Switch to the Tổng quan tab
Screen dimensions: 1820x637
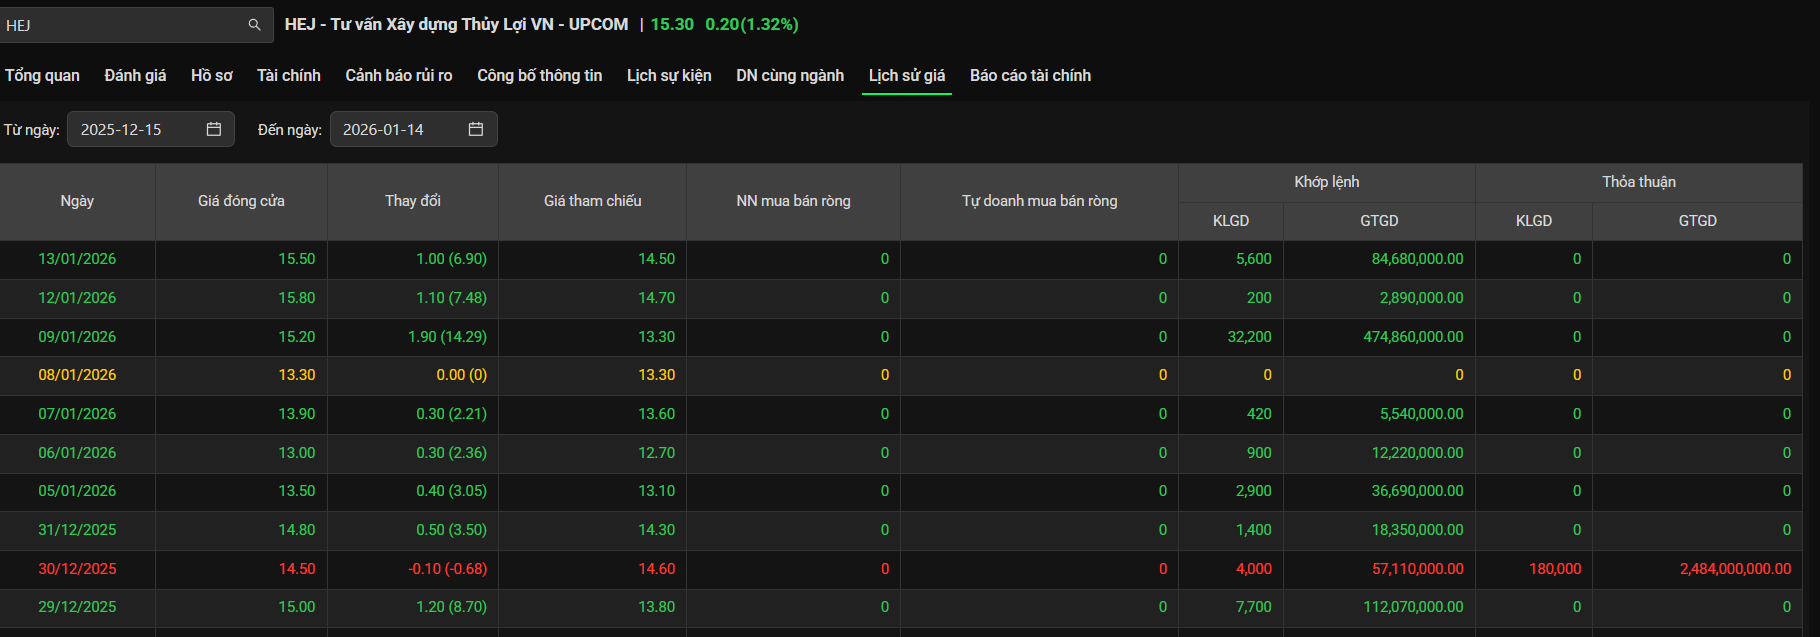(x=42, y=76)
